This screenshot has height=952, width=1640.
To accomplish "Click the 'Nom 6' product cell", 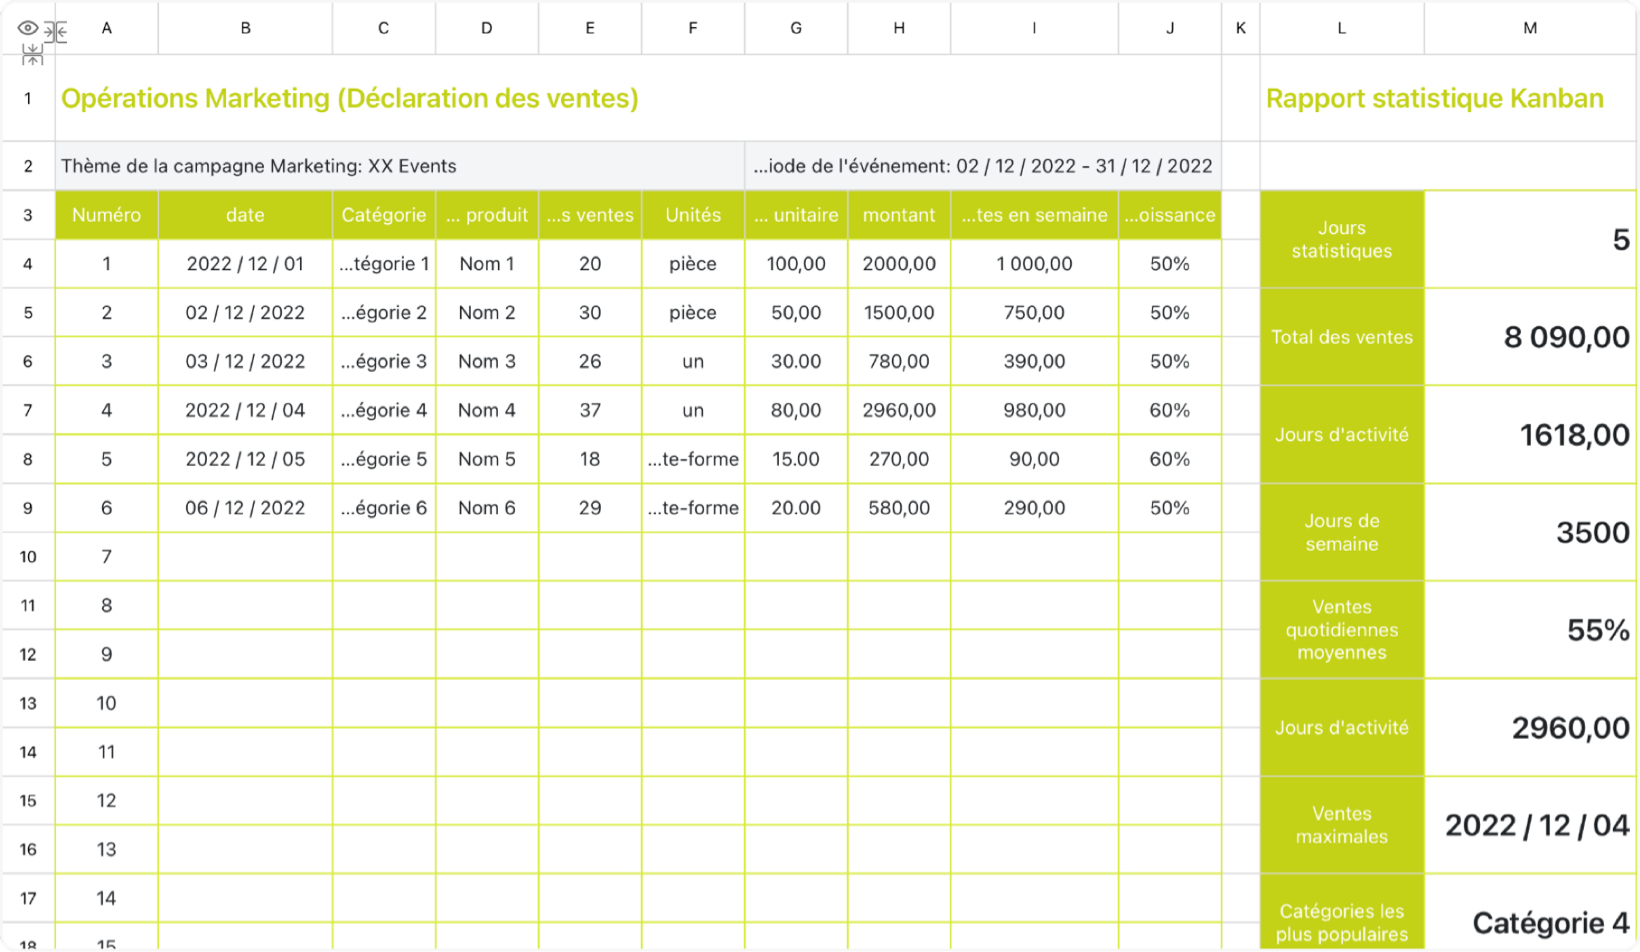I will (x=486, y=508).
